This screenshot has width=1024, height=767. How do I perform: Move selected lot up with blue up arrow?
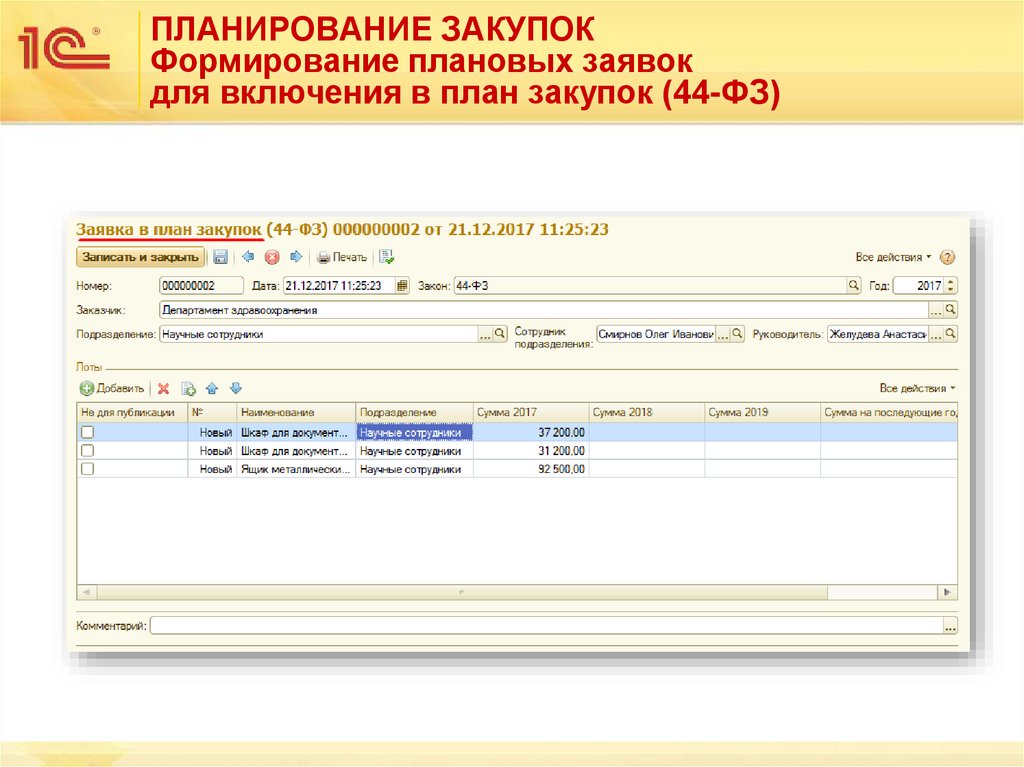click(211, 388)
